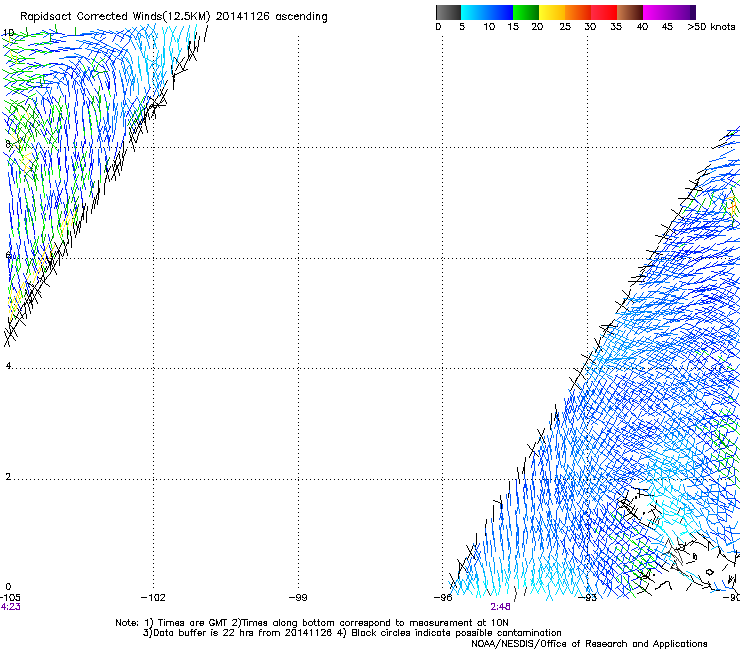Screen dimensions: 740x650
Task: Click the latitude label '0'
Action: click(8, 587)
